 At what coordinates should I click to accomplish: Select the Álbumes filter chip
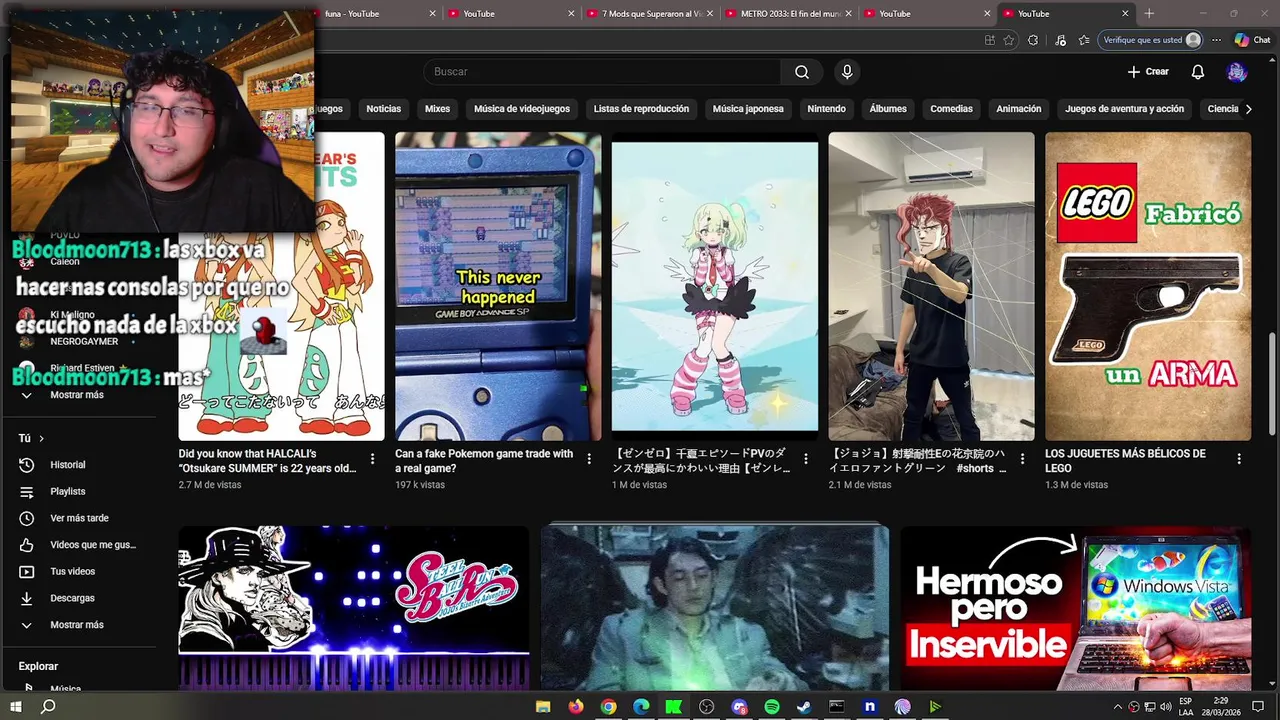(x=888, y=109)
